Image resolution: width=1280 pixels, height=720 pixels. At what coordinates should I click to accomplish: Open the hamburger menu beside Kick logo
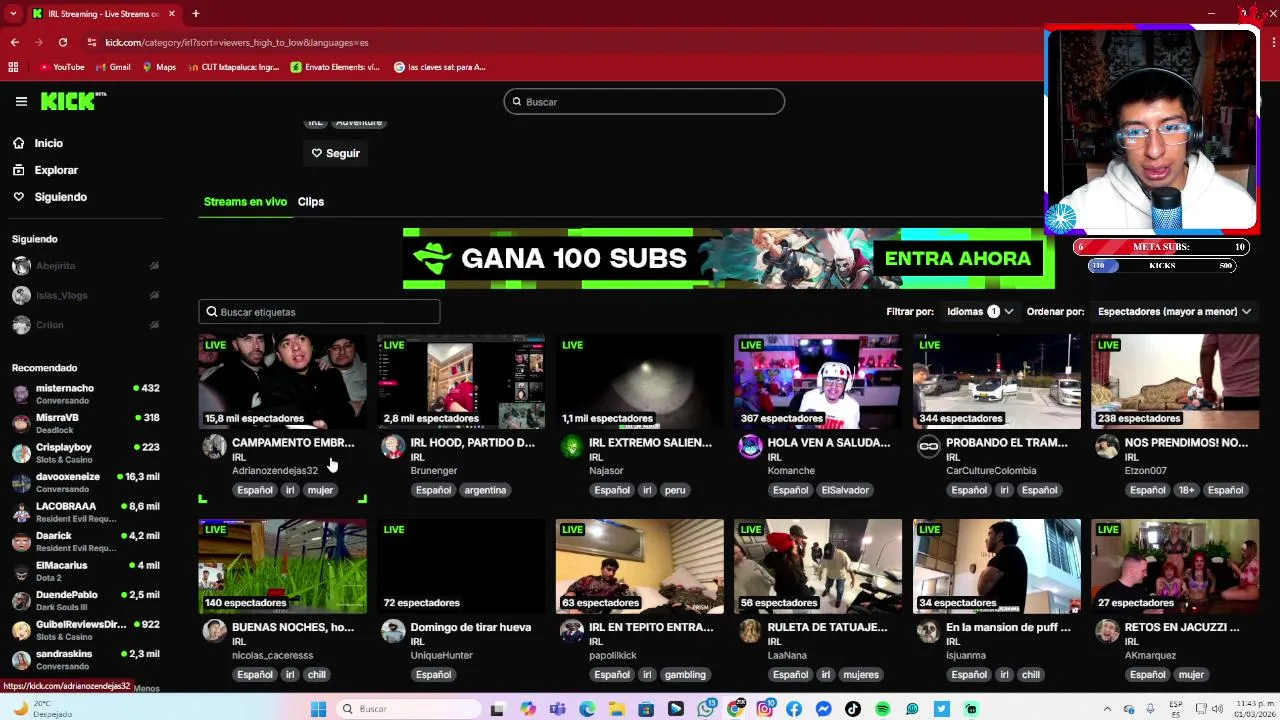tap(21, 101)
